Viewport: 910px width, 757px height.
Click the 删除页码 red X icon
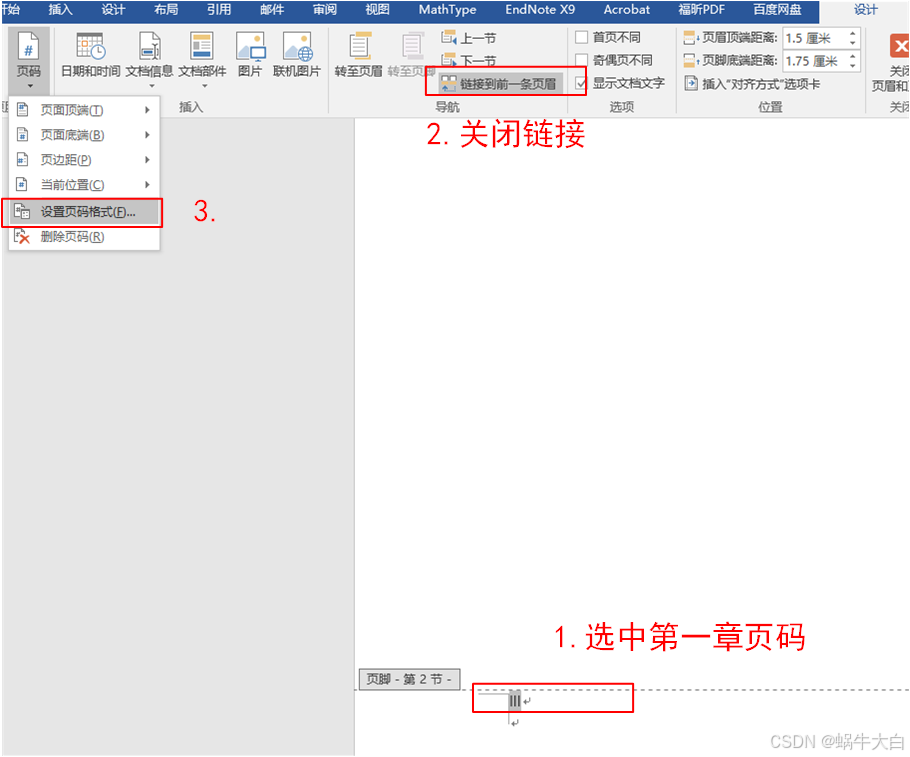(x=22, y=236)
